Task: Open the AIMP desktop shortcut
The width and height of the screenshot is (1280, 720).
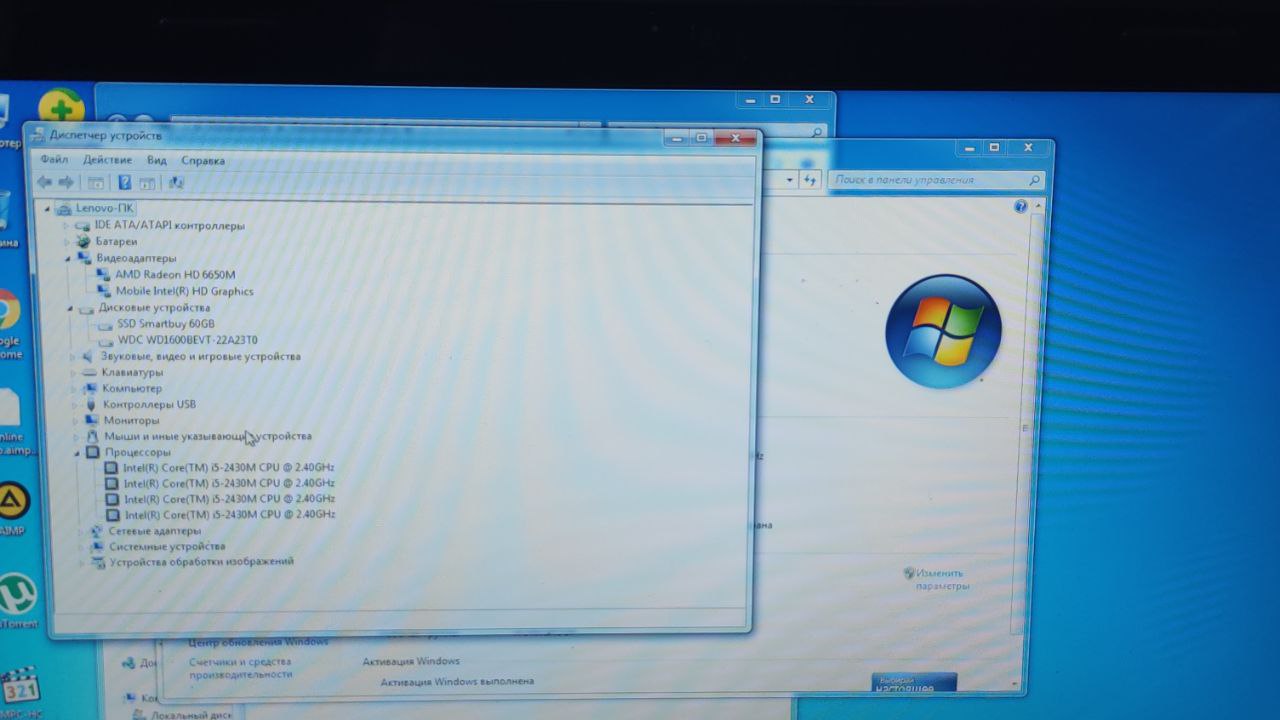Action: (13, 500)
